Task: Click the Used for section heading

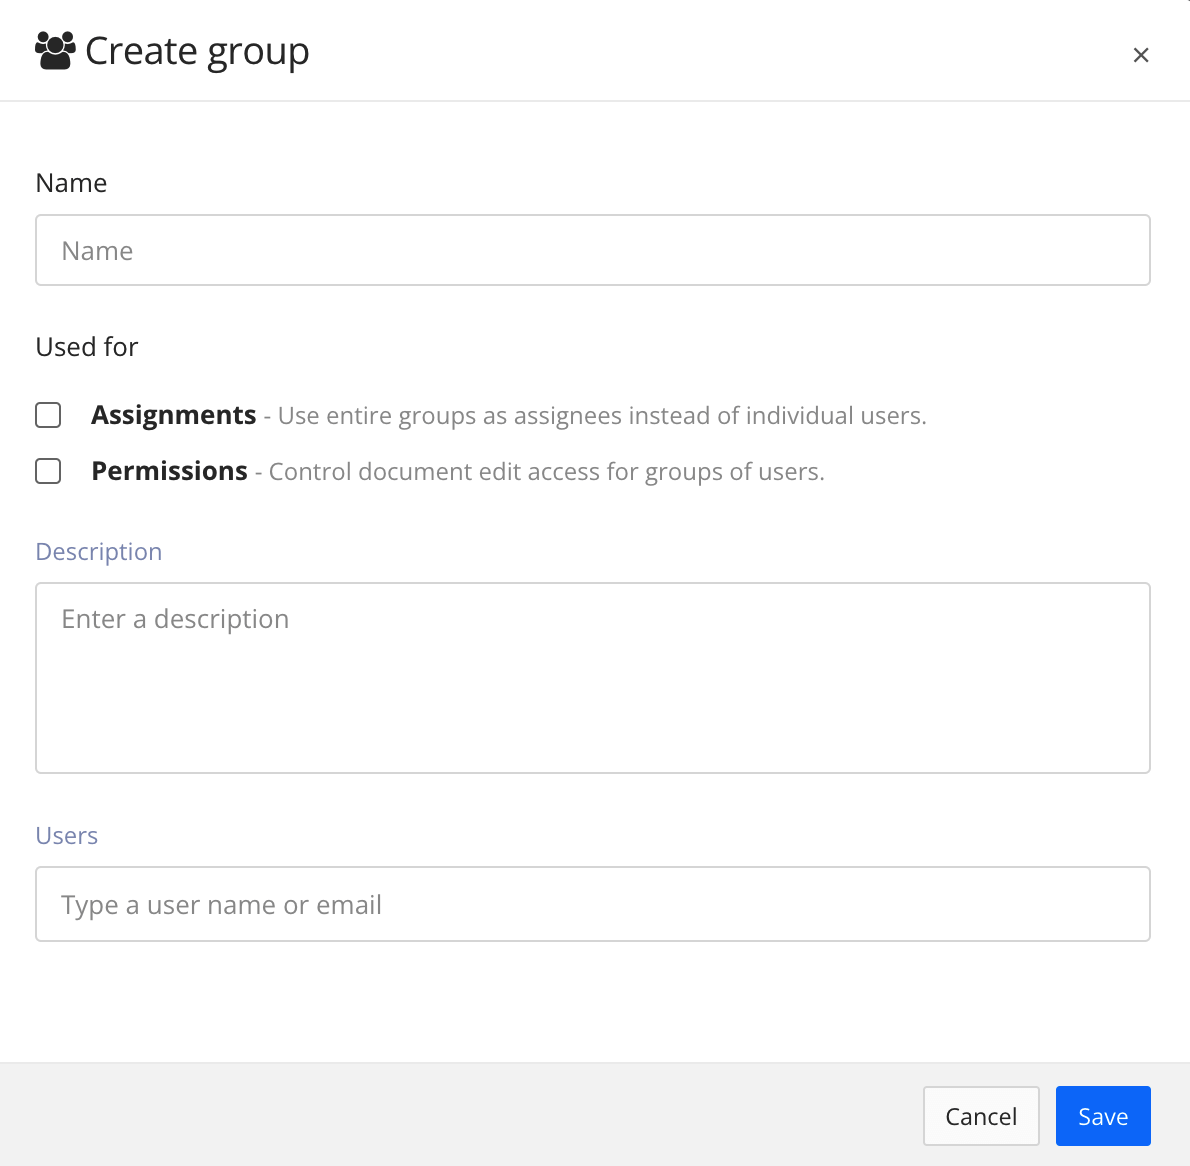Action: point(86,346)
